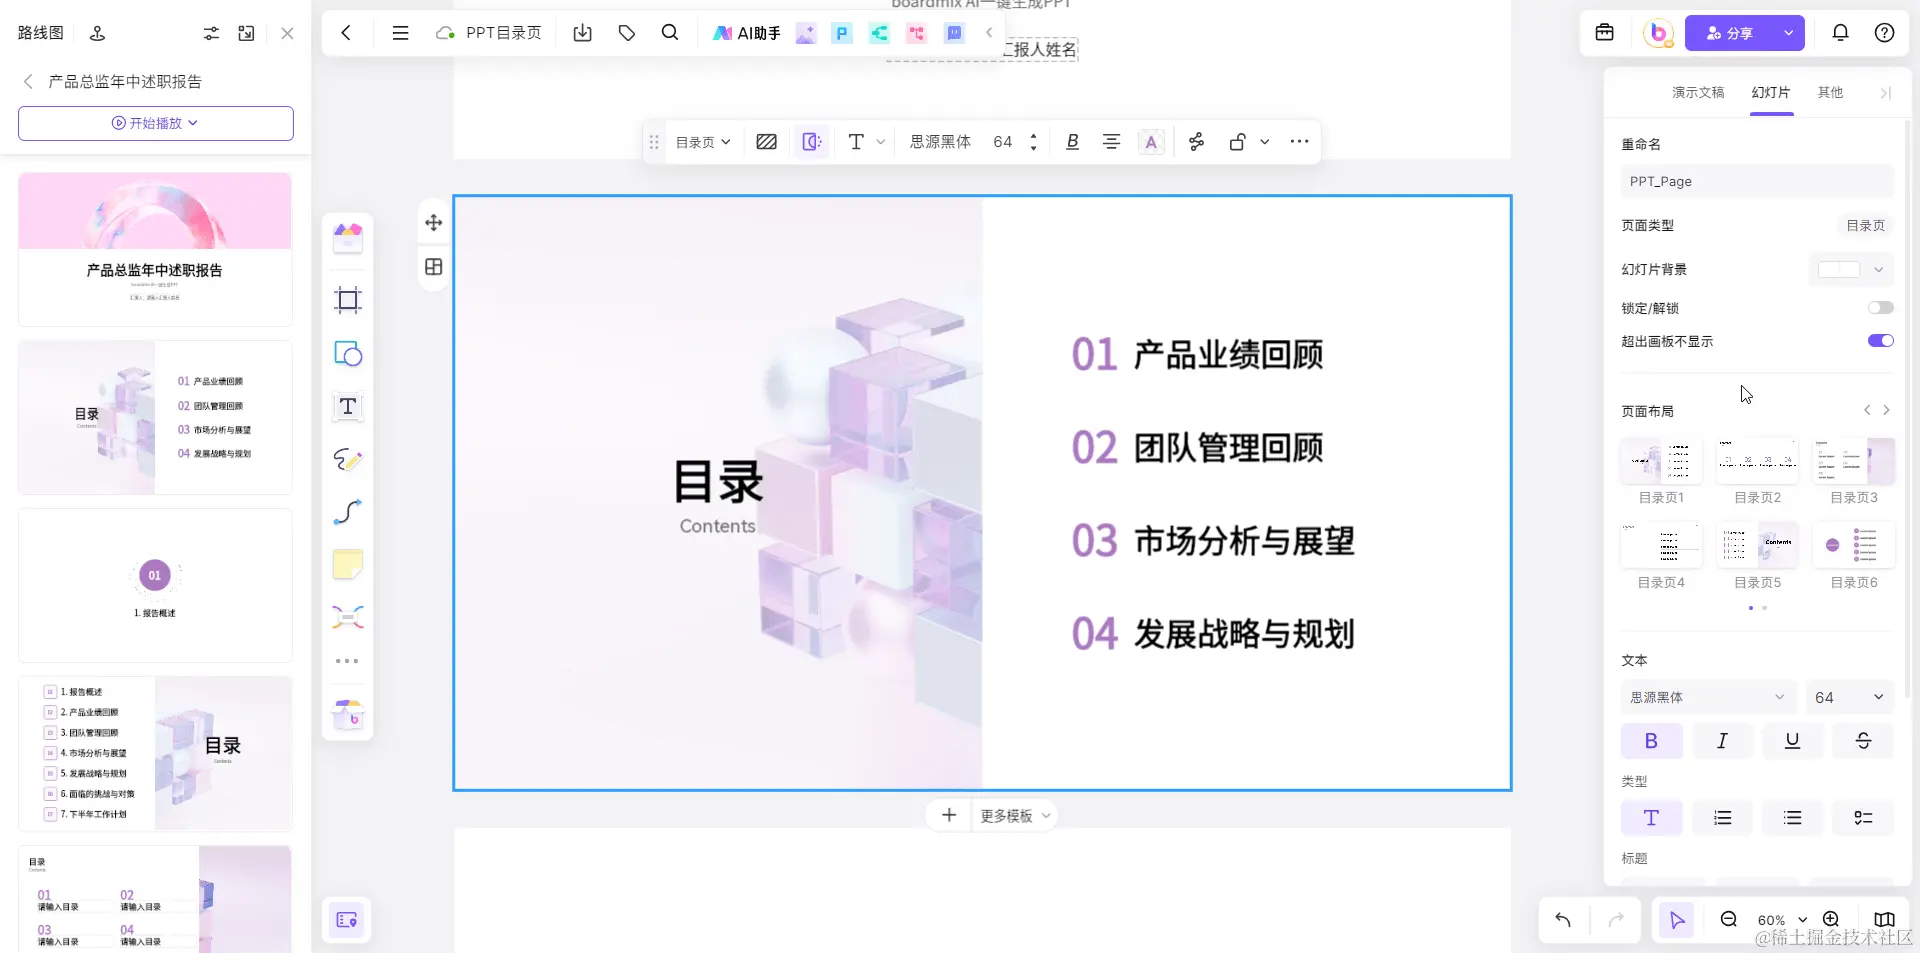Open more options ellipsis in floating toolbar
The height and width of the screenshot is (953, 1920).
1299,142
